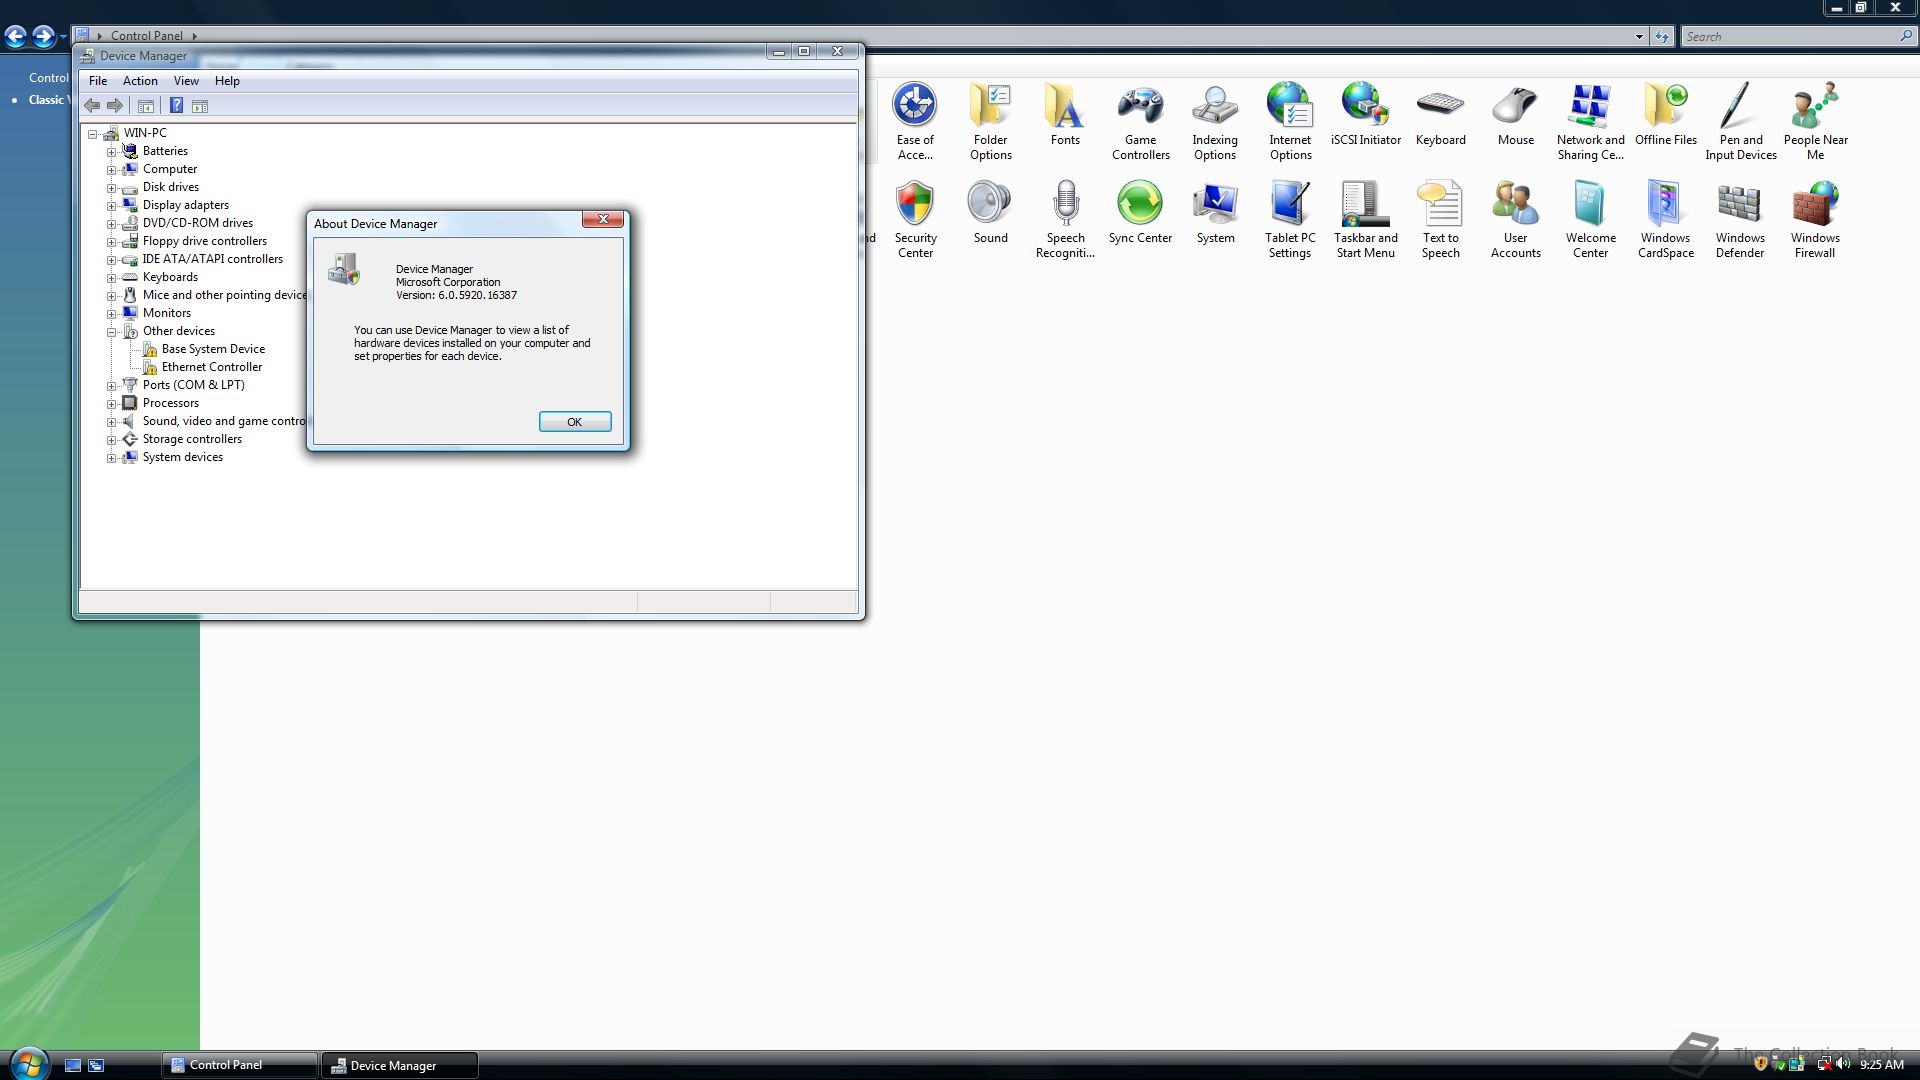Click OK in About Device Manager dialog
This screenshot has height=1080, width=1920.
pyautogui.click(x=575, y=422)
